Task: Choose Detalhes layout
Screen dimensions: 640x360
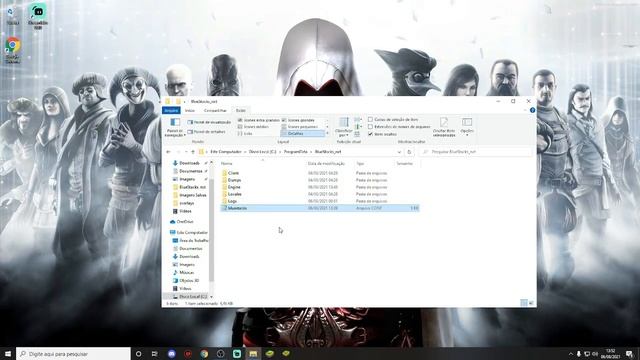Action: 302,133
